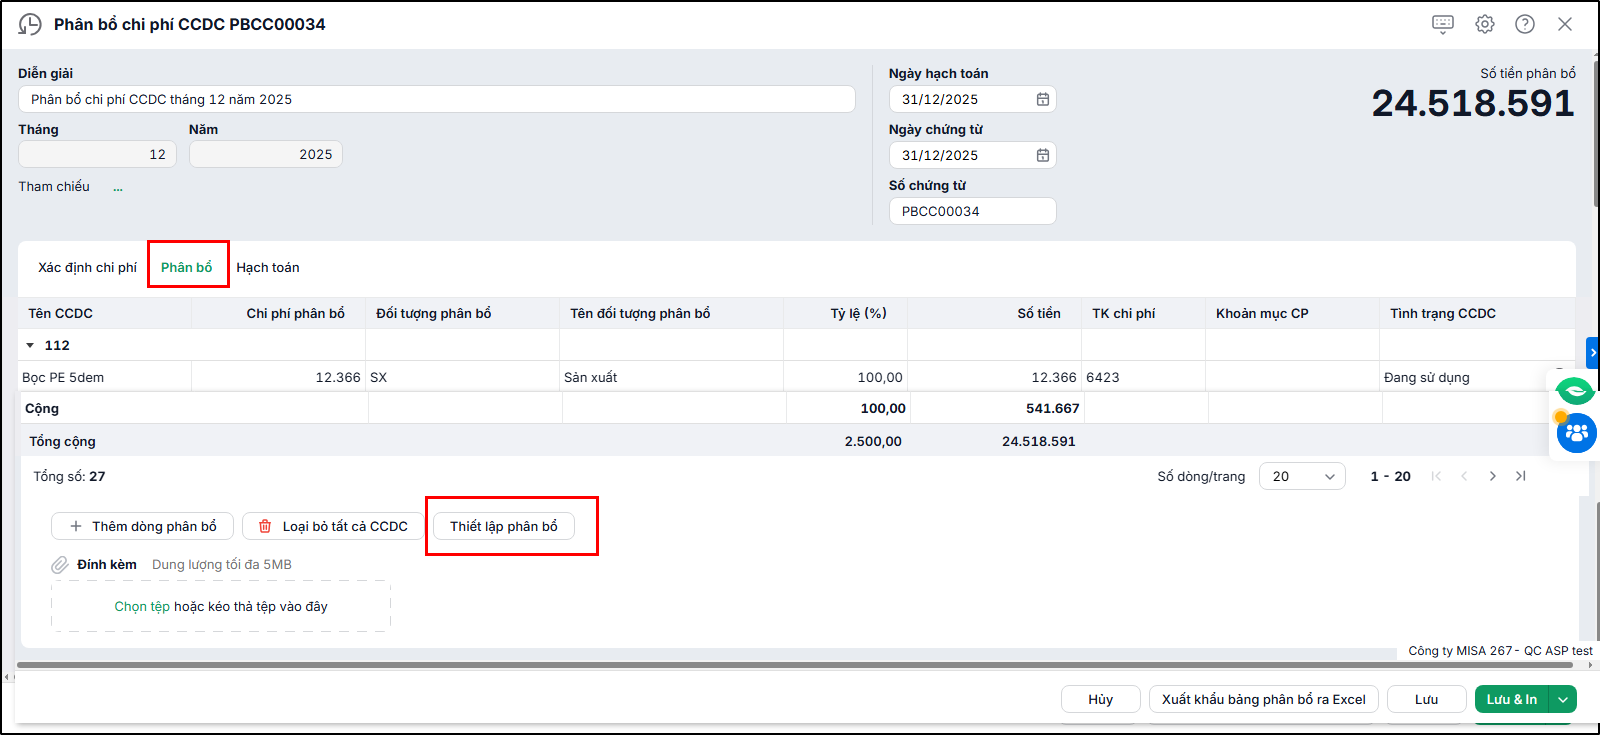Click Thiết lập phân bổ button

[x=504, y=526]
